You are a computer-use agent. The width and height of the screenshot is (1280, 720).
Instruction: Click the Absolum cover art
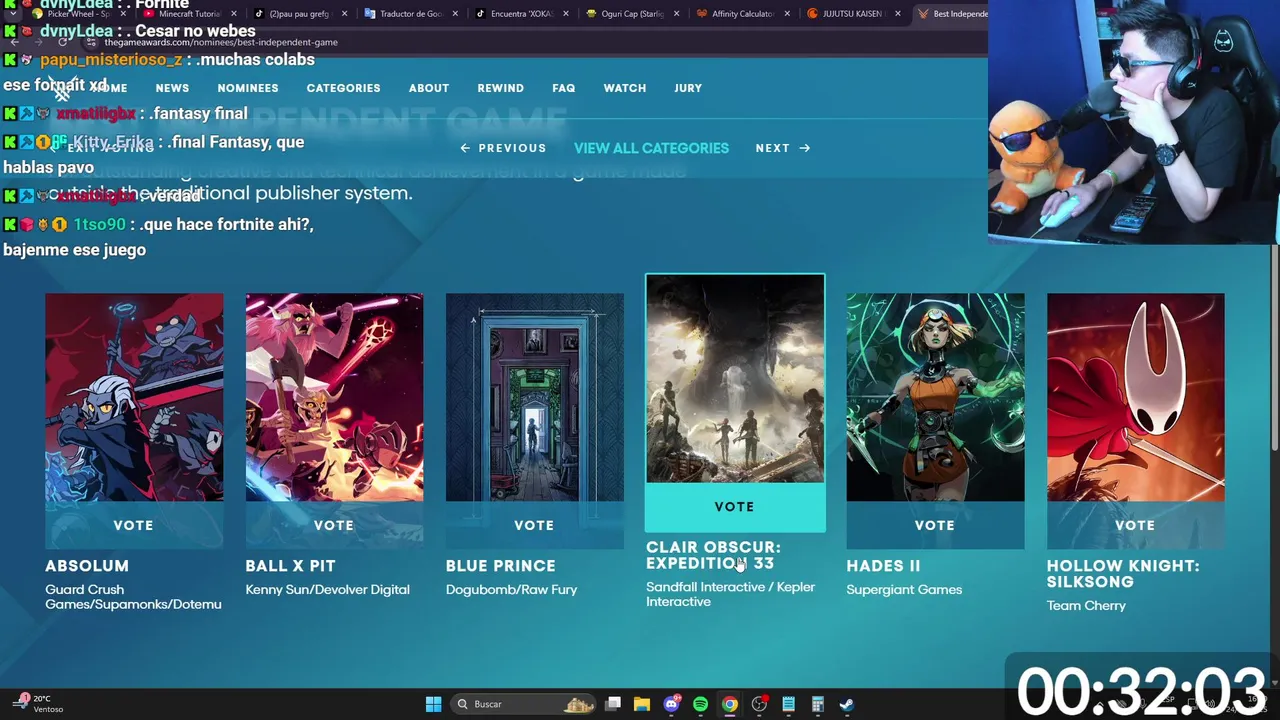tap(134, 397)
